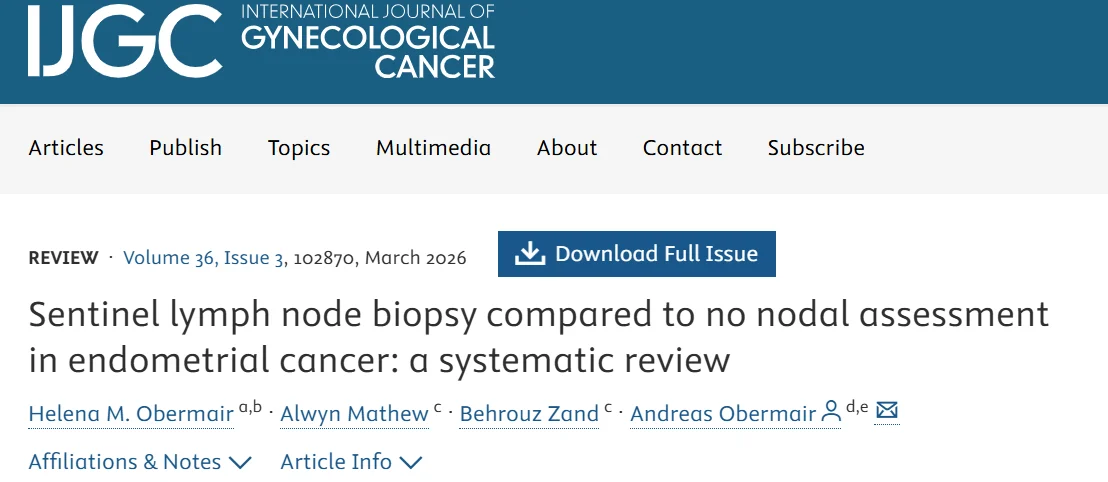Open the Multimedia menu
The width and height of the screenshot is (1108, 482).
433,148
